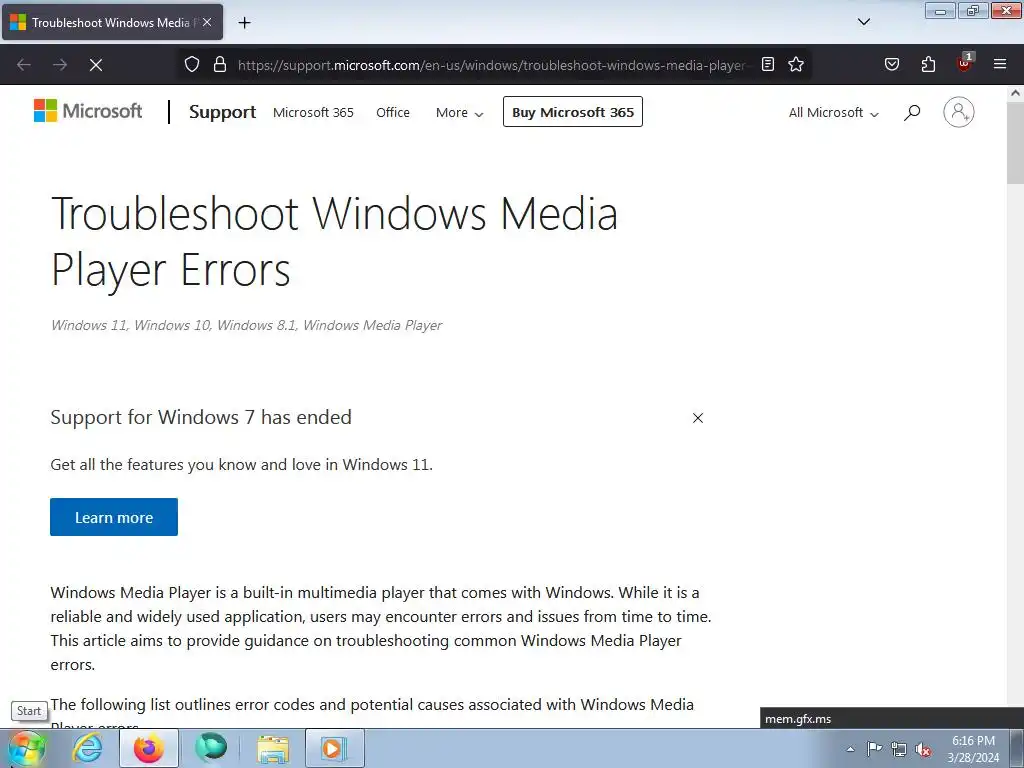Click the 'Windows 11, Windows 10, Windows 8.1' applies-to line
The width and height of the screenshot is (1024, 768).
tap(246, 325)
